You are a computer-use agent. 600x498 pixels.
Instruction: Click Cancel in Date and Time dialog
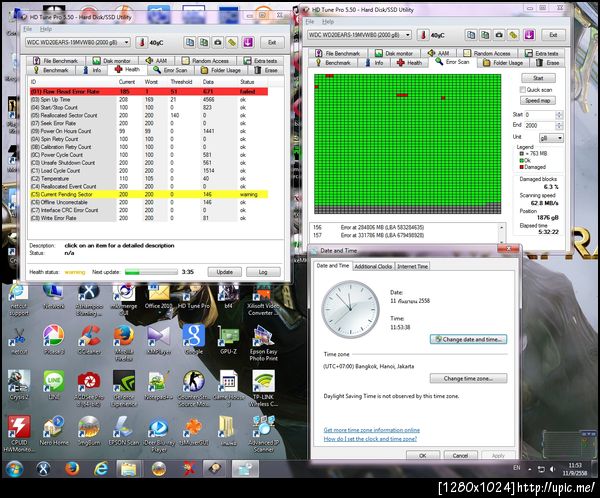pos(460,456)
